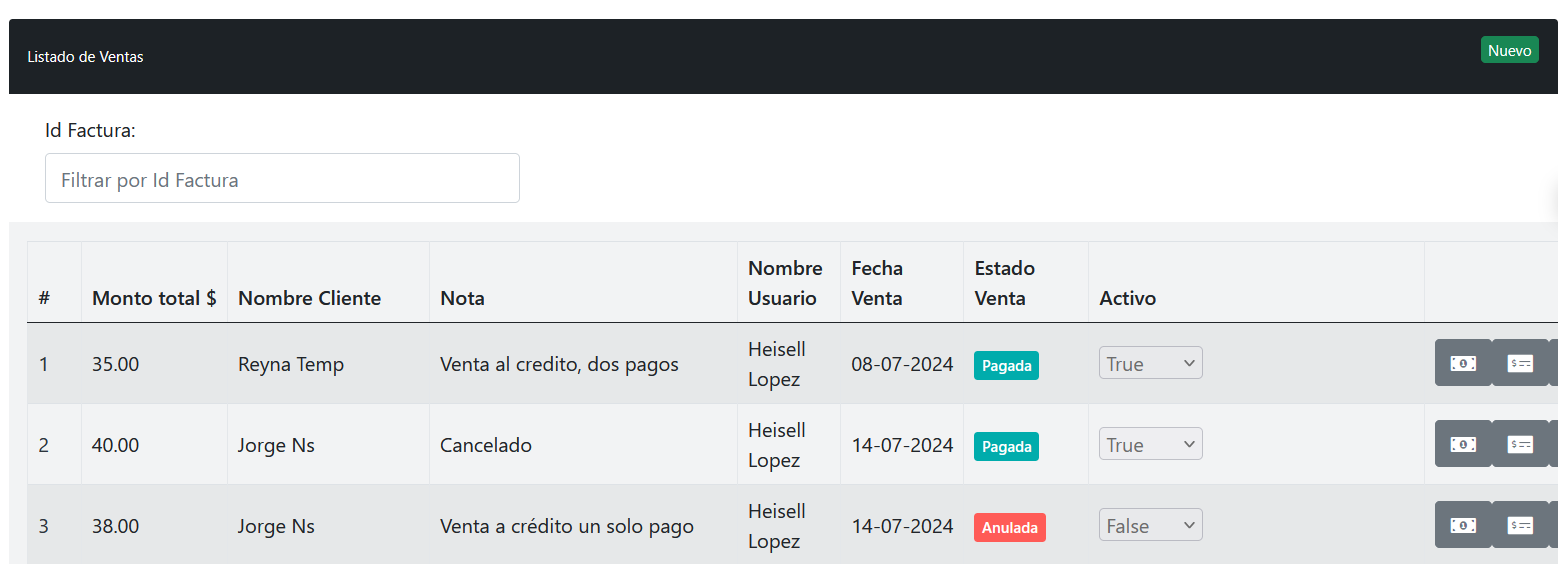The width and height of the screenshot is (1558, 564).
Task: Click Heisell Lopez in row 3
Action: (x=777, y=526)
